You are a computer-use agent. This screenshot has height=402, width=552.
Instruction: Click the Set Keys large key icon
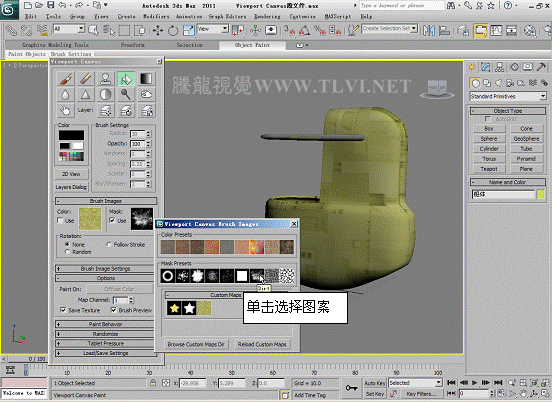(351, 388)
